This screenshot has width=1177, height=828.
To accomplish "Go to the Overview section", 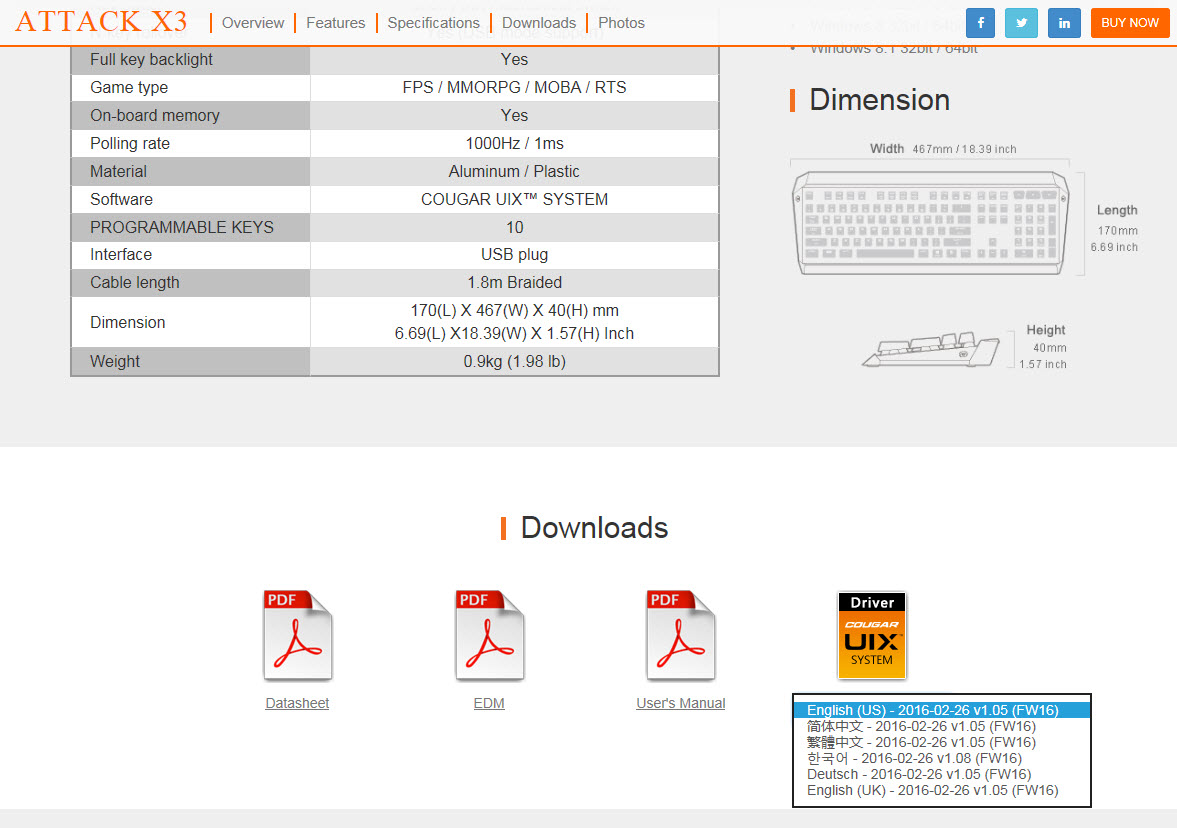I will [253, 23].
